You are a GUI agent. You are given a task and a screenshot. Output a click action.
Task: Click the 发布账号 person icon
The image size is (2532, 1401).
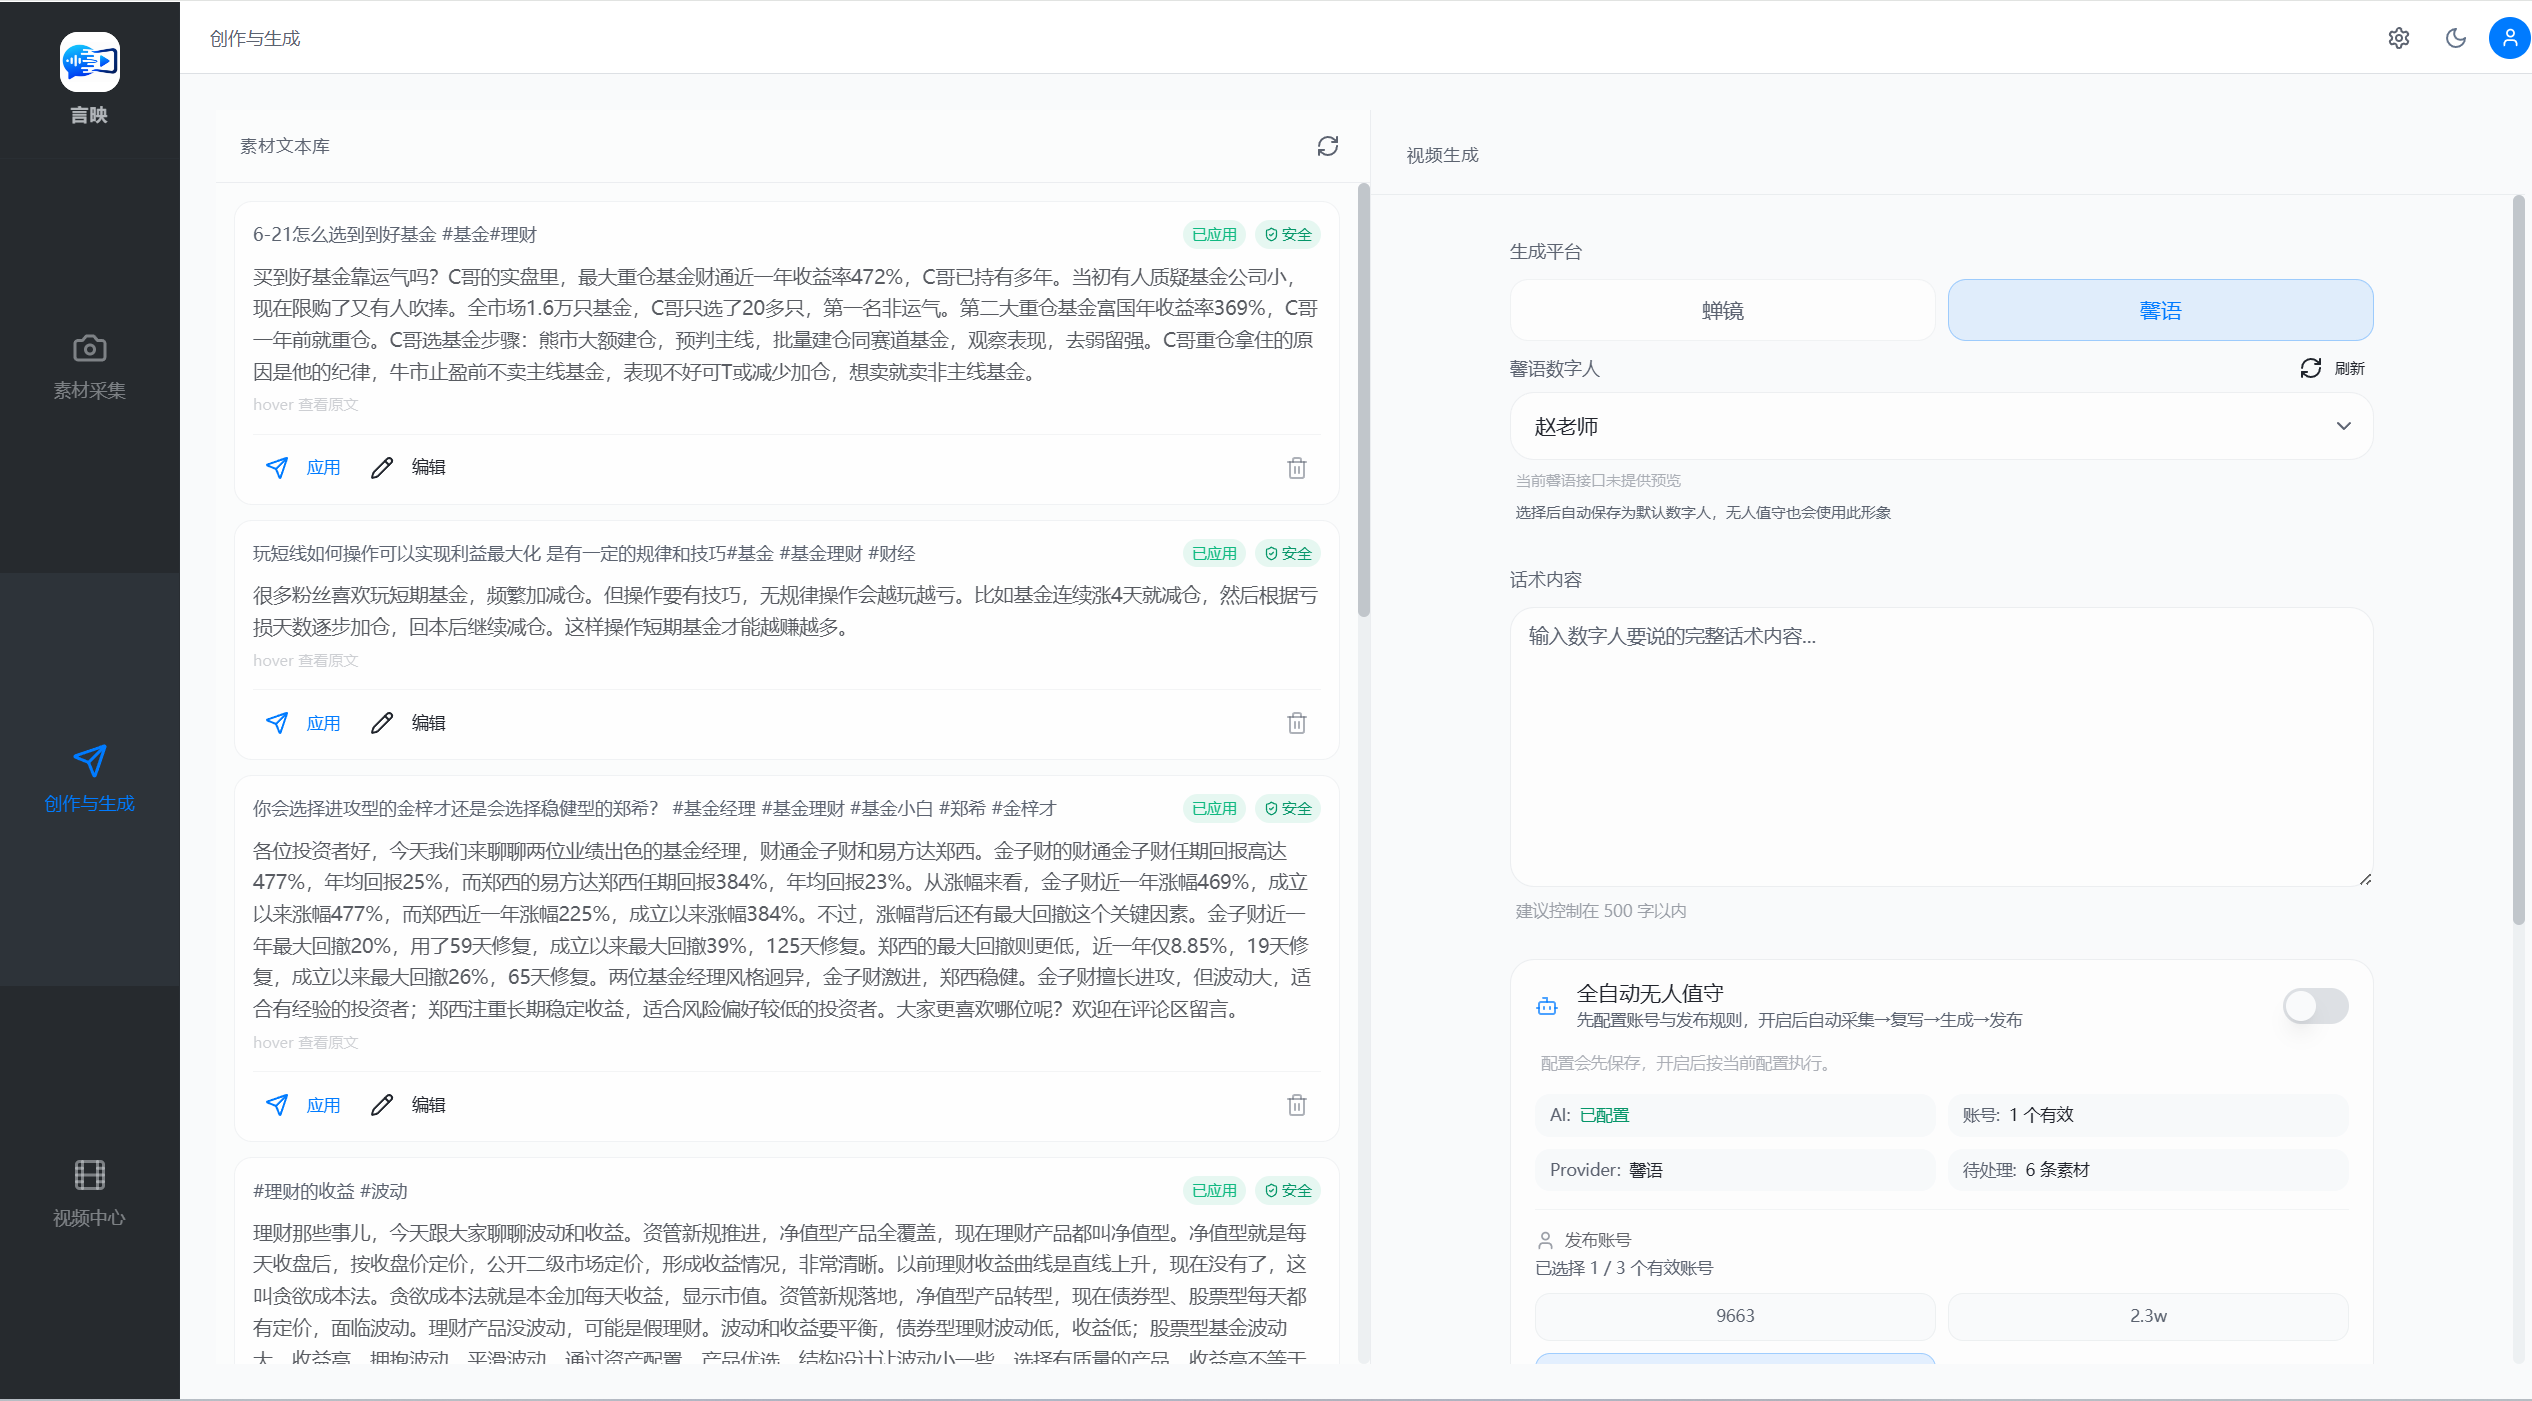point(1545,1240)
